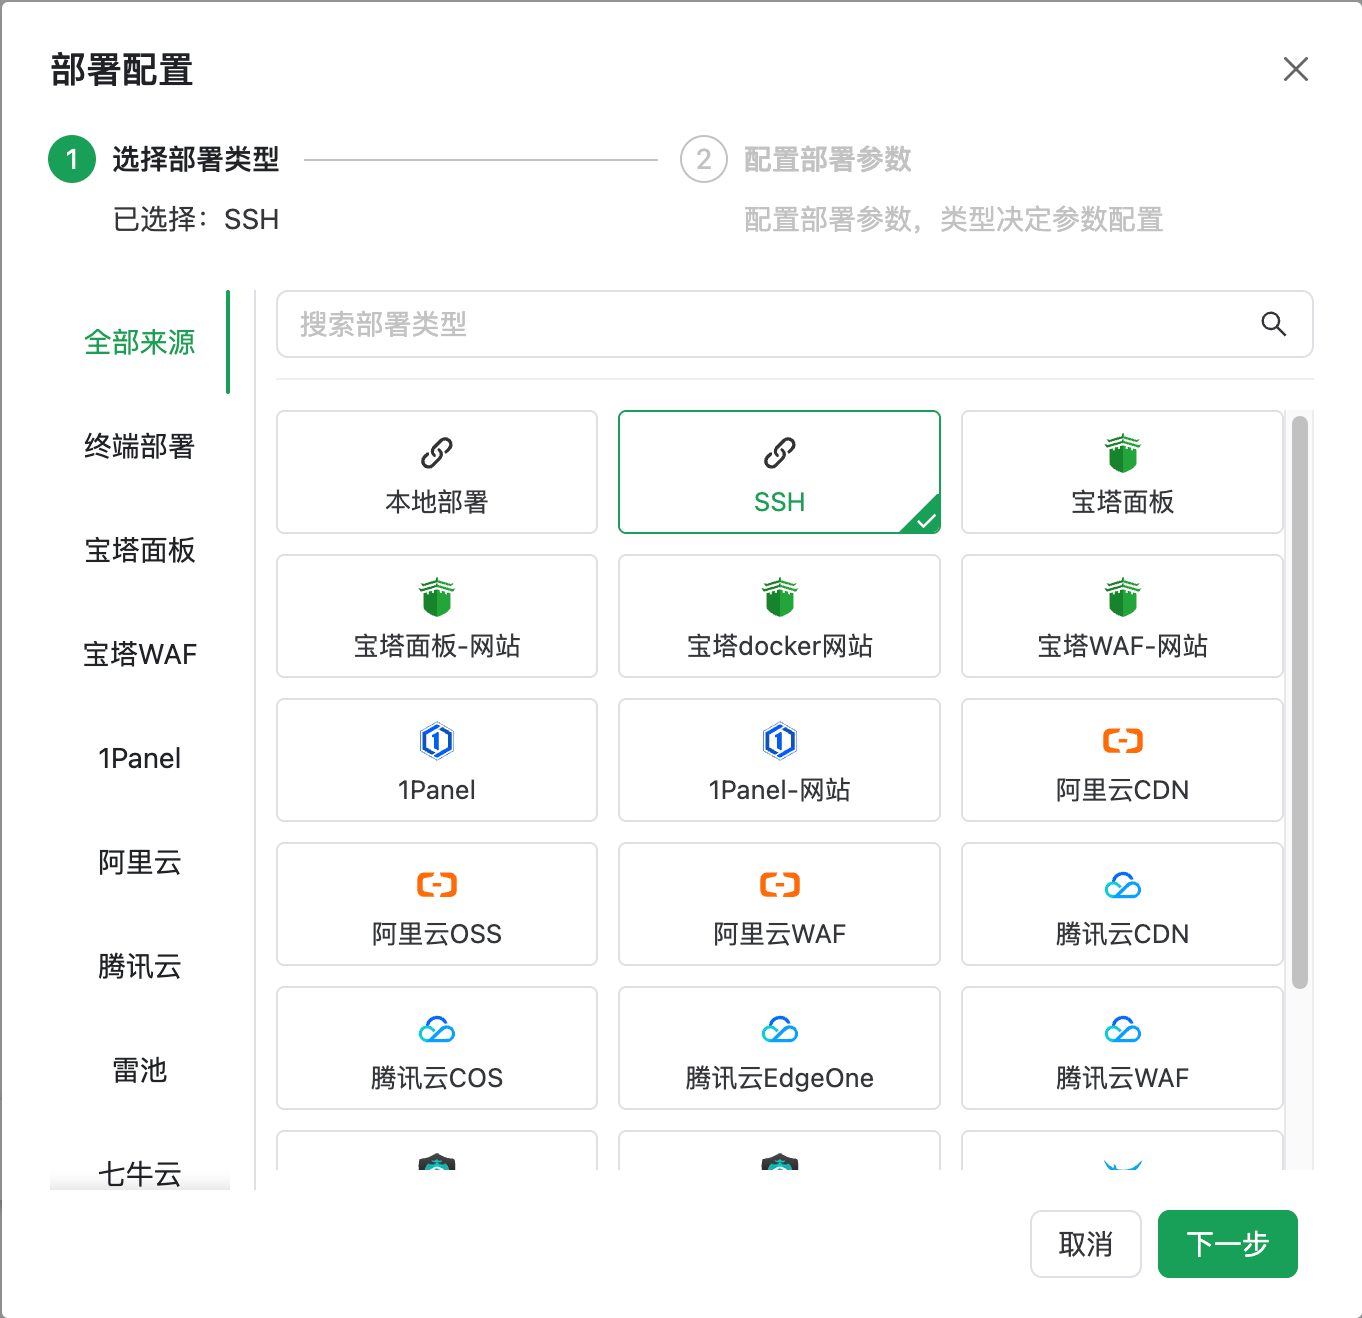The height and width of the screenshot is (1318, 1362).
Task: Filter by 雷池 category
Action: click(140, 1070)
